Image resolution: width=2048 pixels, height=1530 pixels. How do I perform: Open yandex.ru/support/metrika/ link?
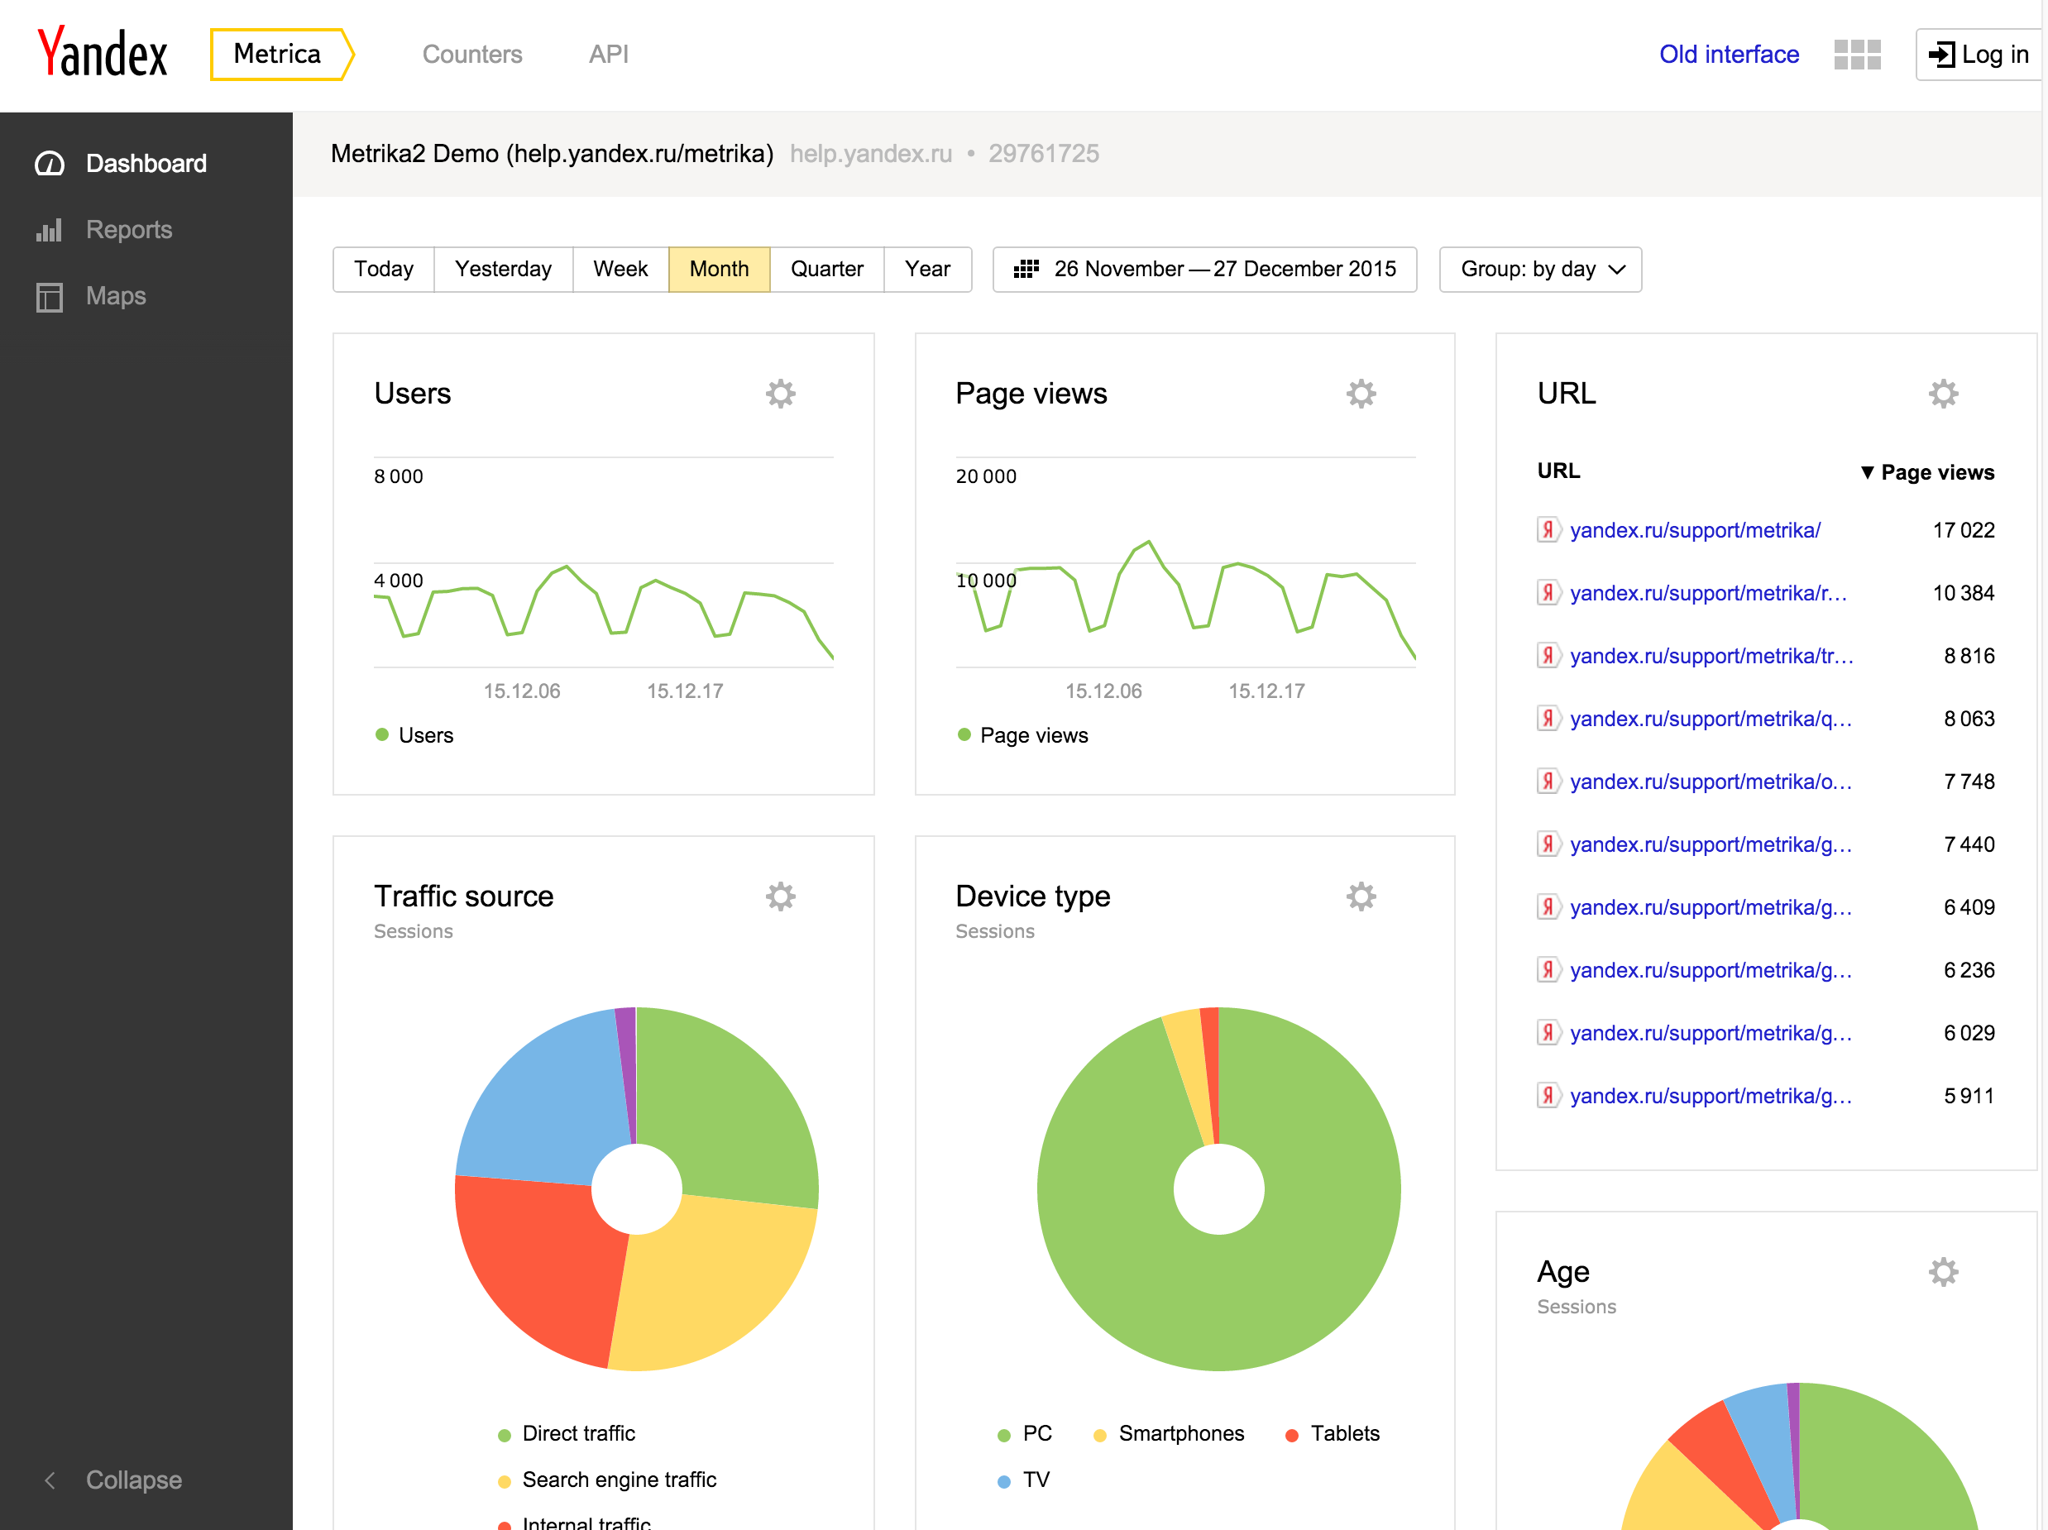pyautogui.click(x=1695, y=530)
